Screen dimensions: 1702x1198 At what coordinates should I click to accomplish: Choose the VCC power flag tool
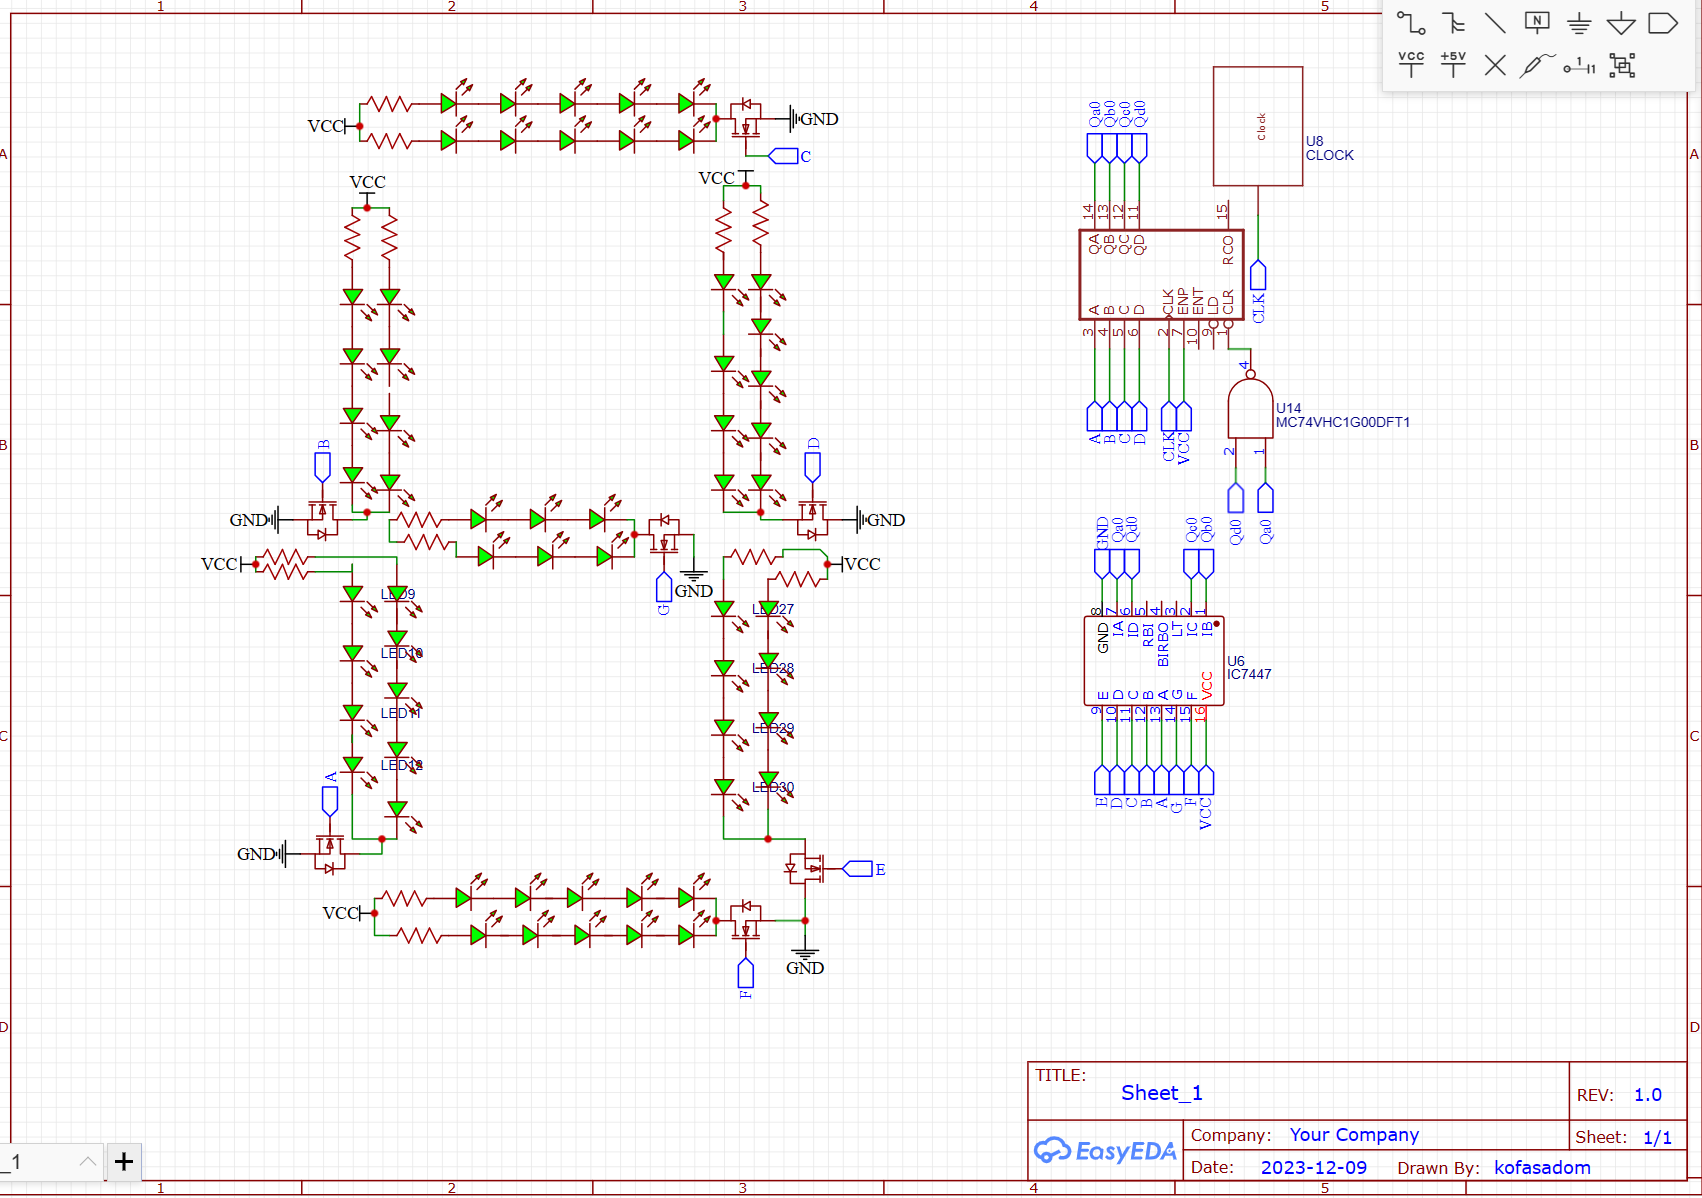tap(1411, 65)
